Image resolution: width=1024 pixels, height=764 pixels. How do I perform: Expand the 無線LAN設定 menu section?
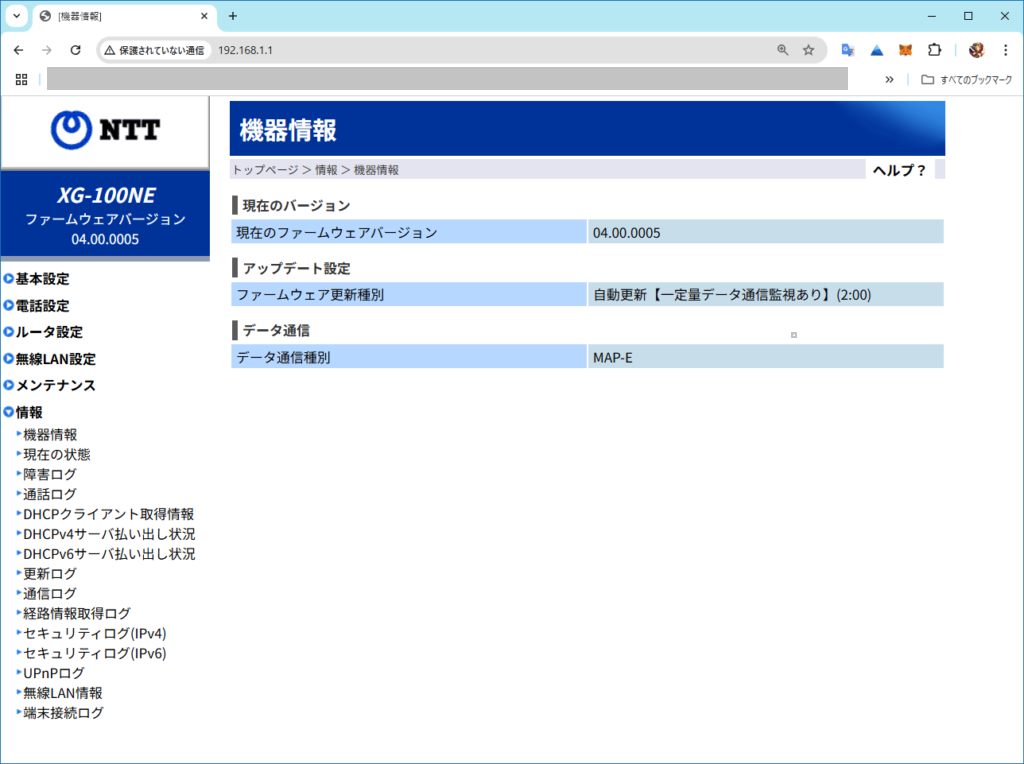(x=55, y=359)
